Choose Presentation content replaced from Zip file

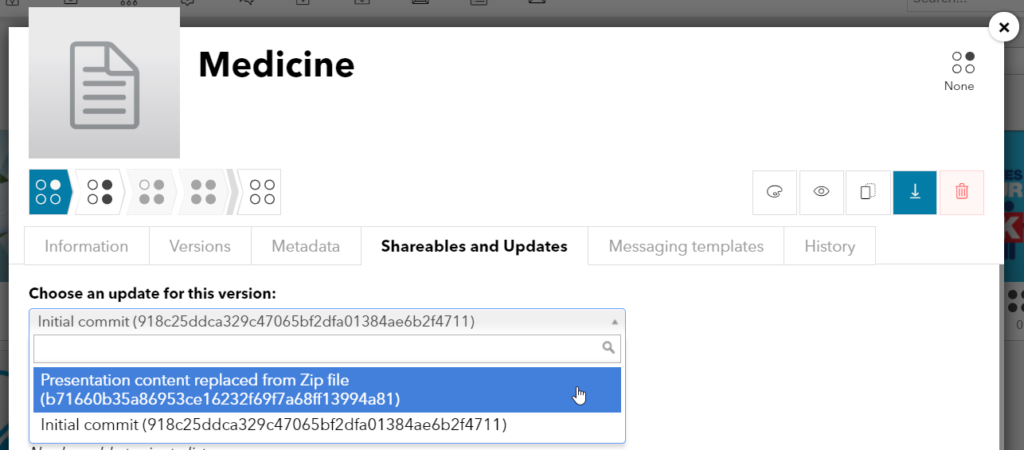(327, 389)
